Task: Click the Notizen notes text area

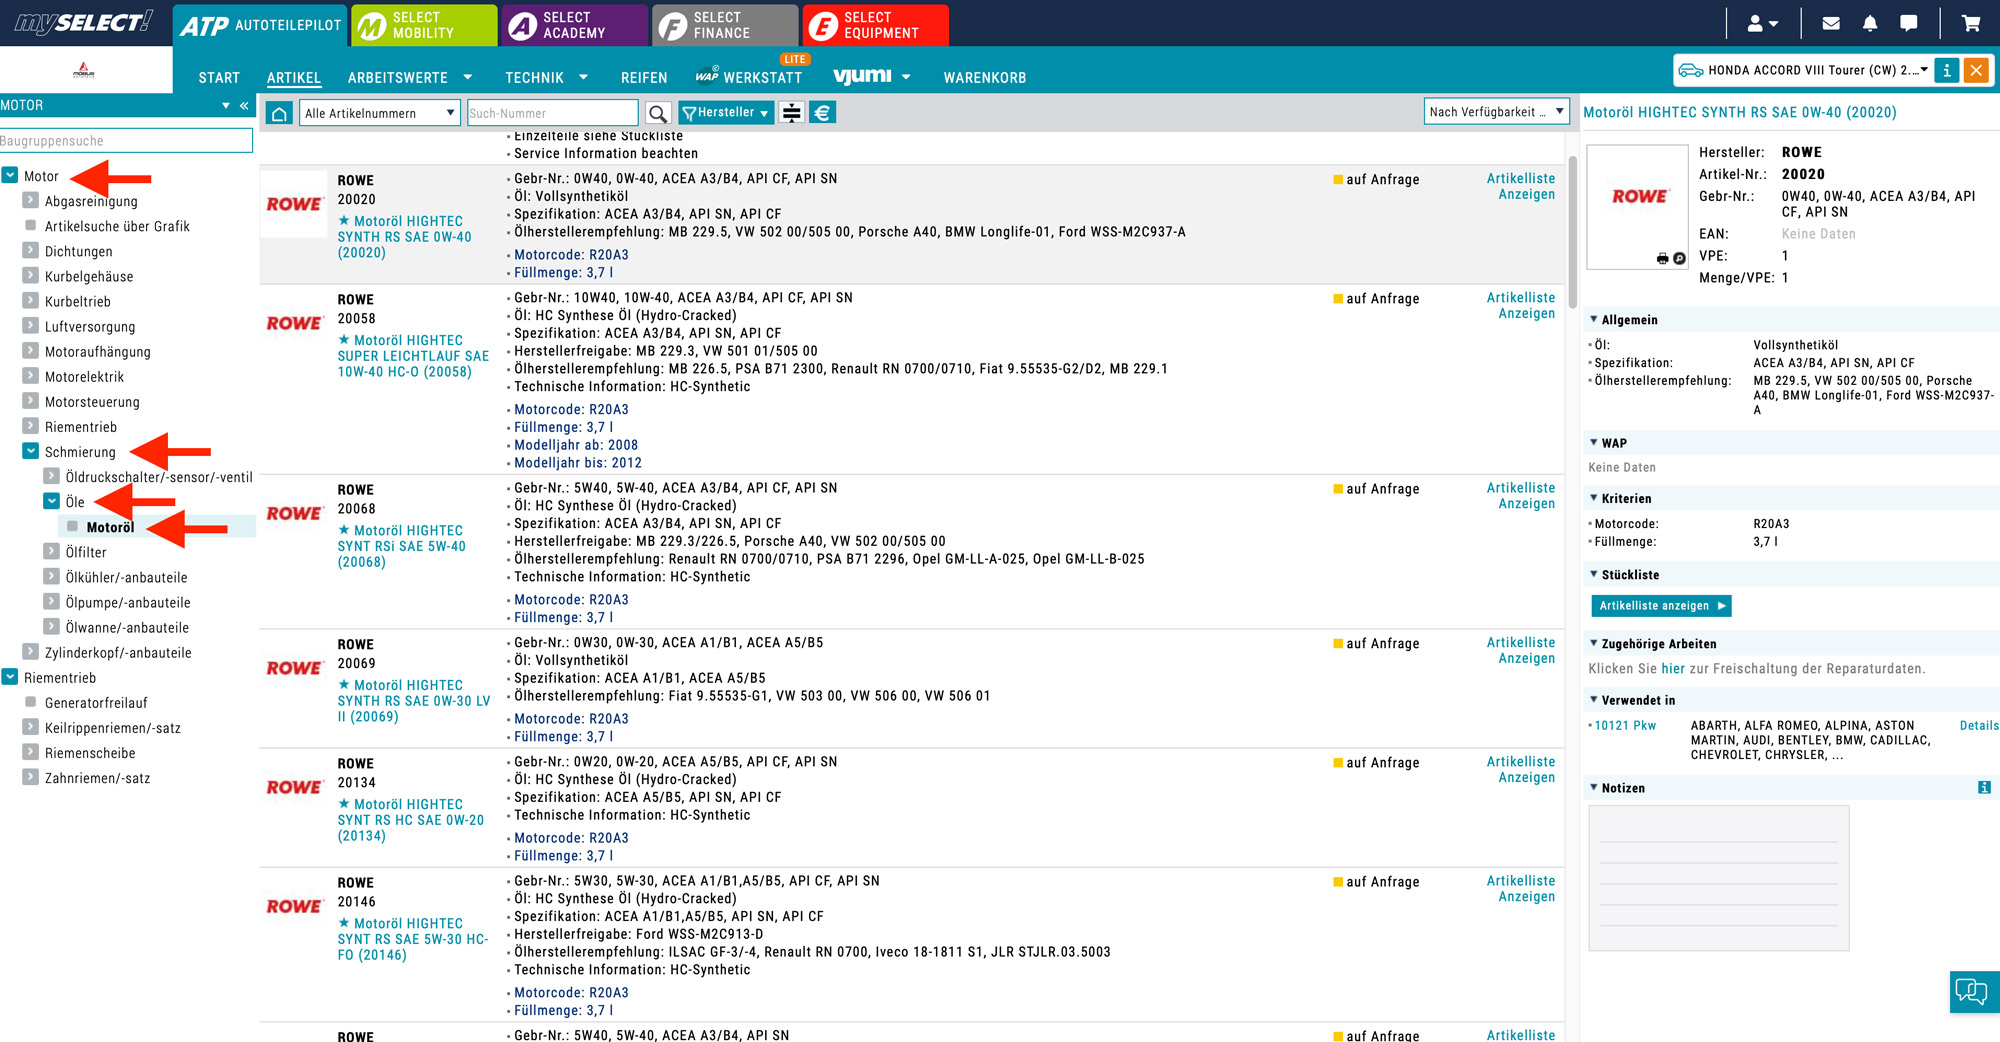Action: [x=1718, y=878]
